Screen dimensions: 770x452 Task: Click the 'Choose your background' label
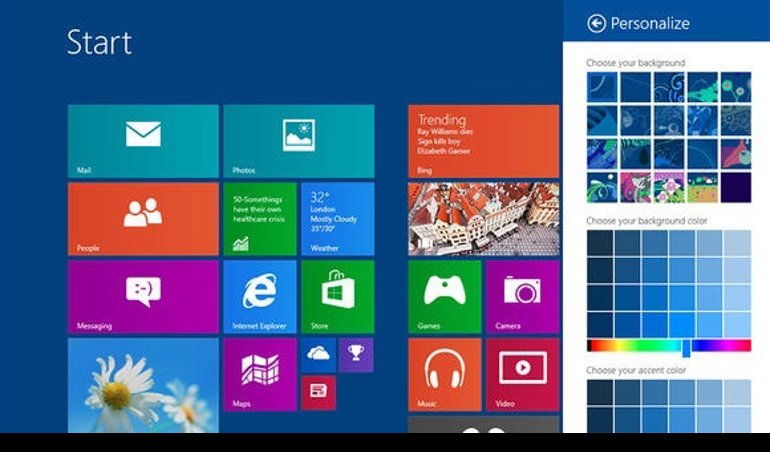tap(635, 63)
